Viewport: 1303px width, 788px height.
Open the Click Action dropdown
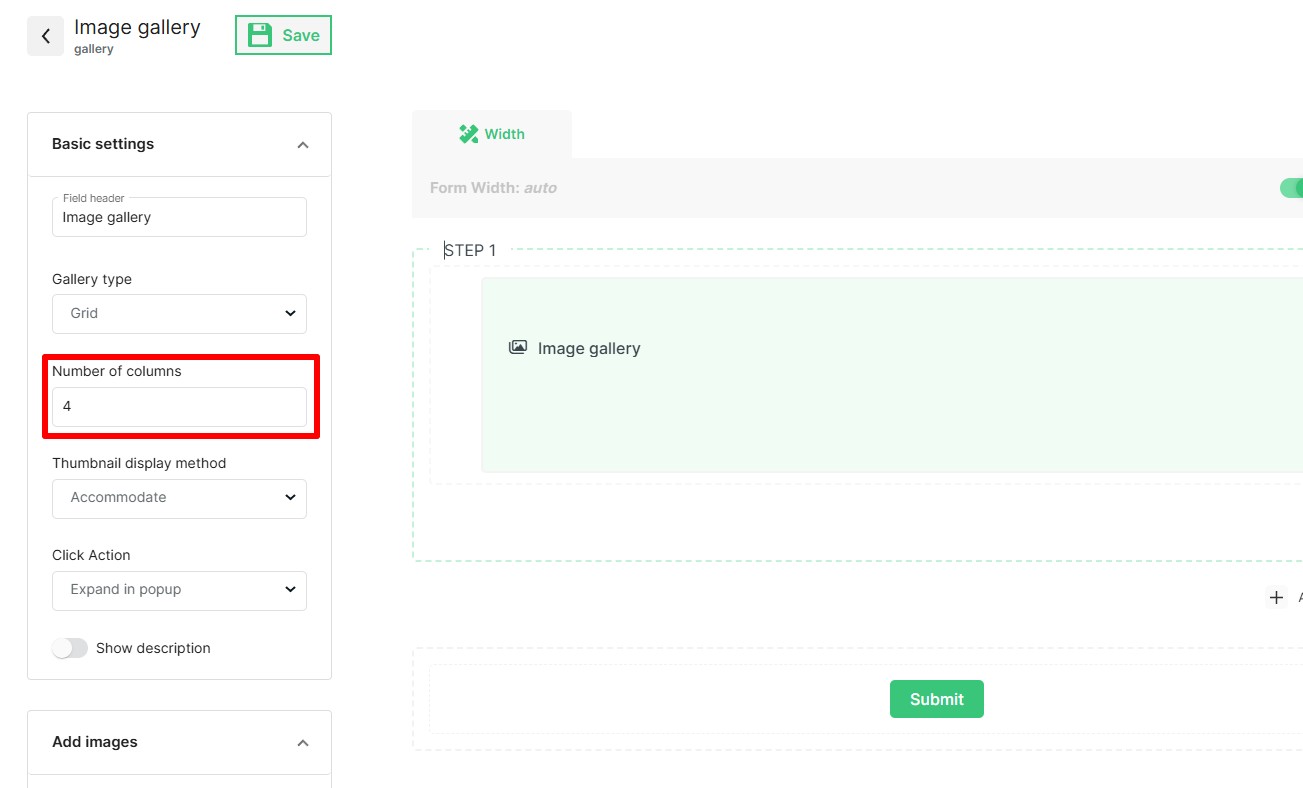(179, 590)
